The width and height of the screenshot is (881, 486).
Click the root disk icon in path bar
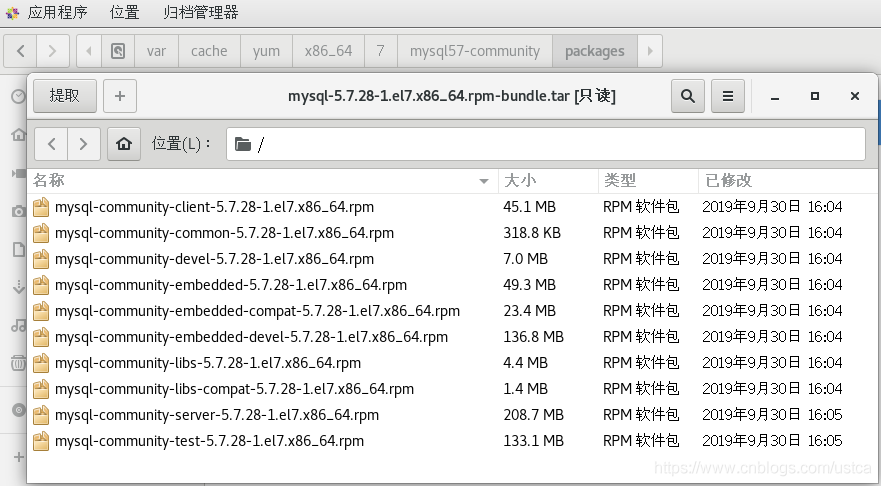[118, 51]
